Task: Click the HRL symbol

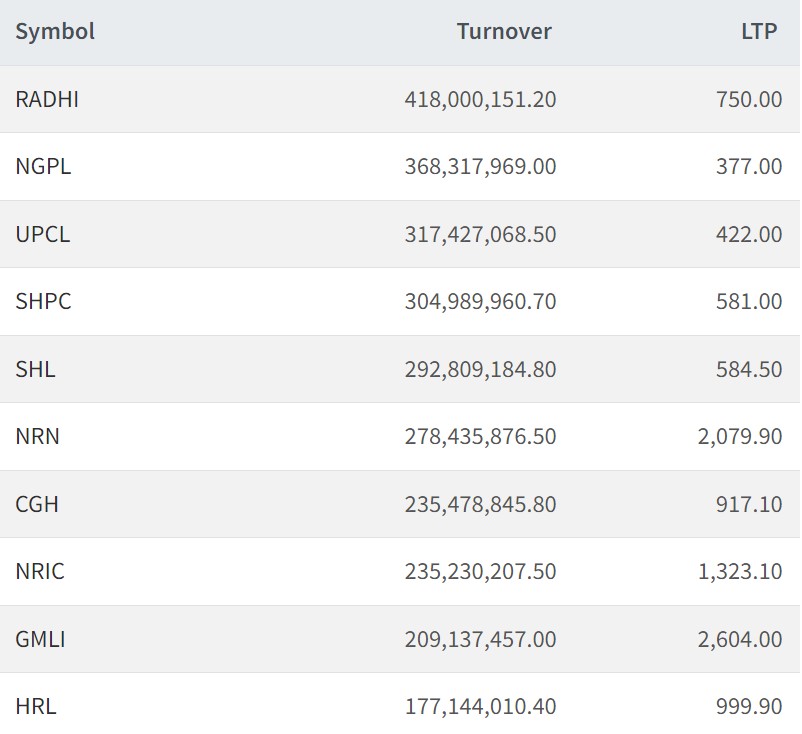Action: (36, 707)
